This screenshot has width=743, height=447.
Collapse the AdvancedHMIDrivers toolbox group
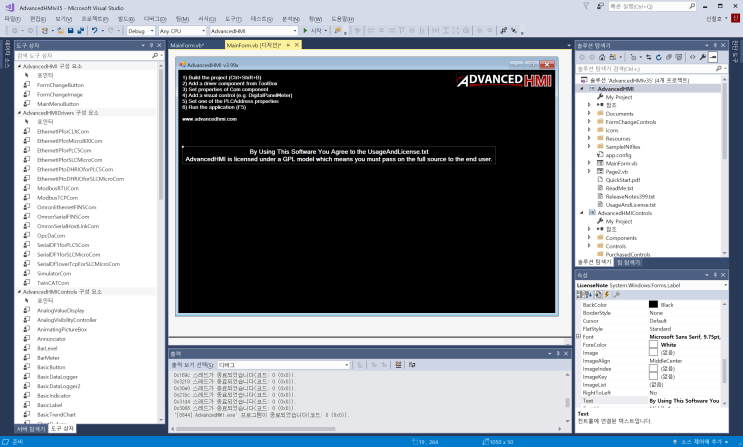click(19, 113)
